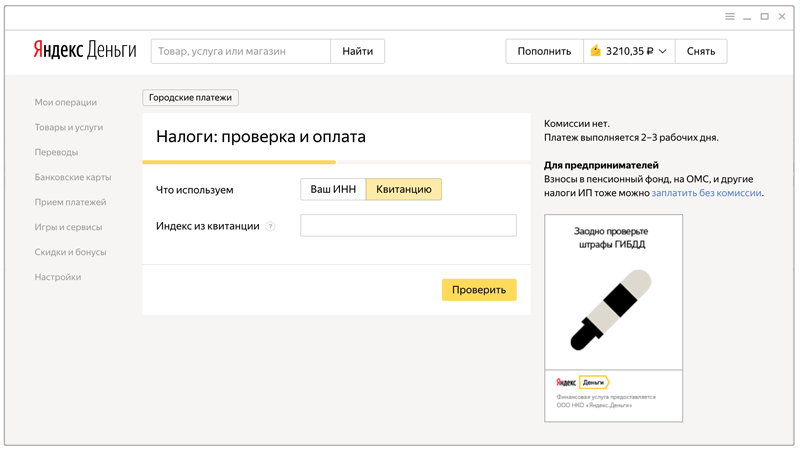
Task: Go to Товары и услуги
Action: [x=69, y=127]
